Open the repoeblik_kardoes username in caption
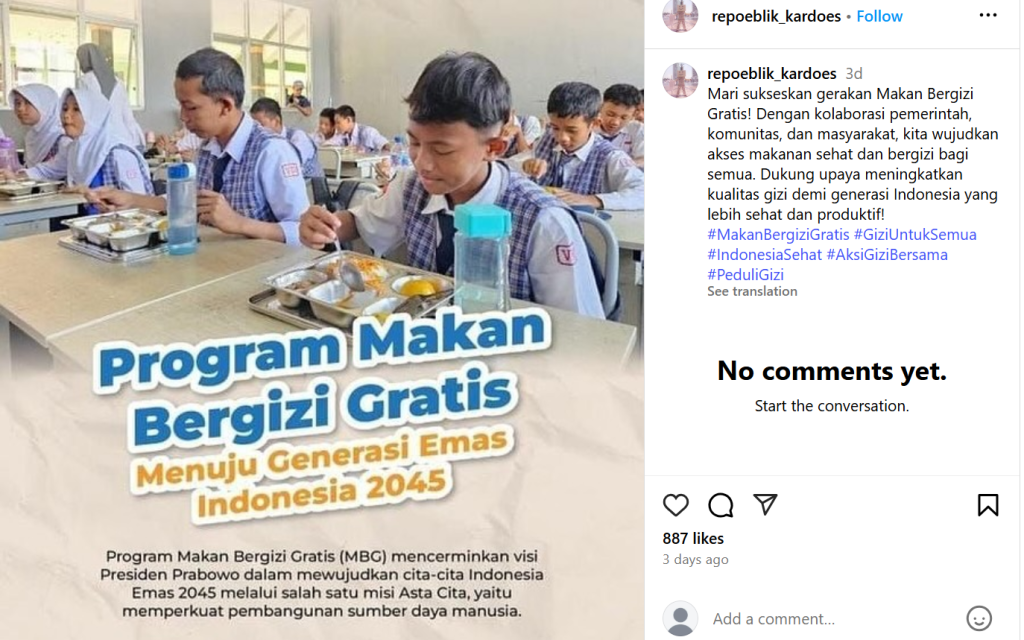Screen dimensions: 1024x640 [771, 73]
